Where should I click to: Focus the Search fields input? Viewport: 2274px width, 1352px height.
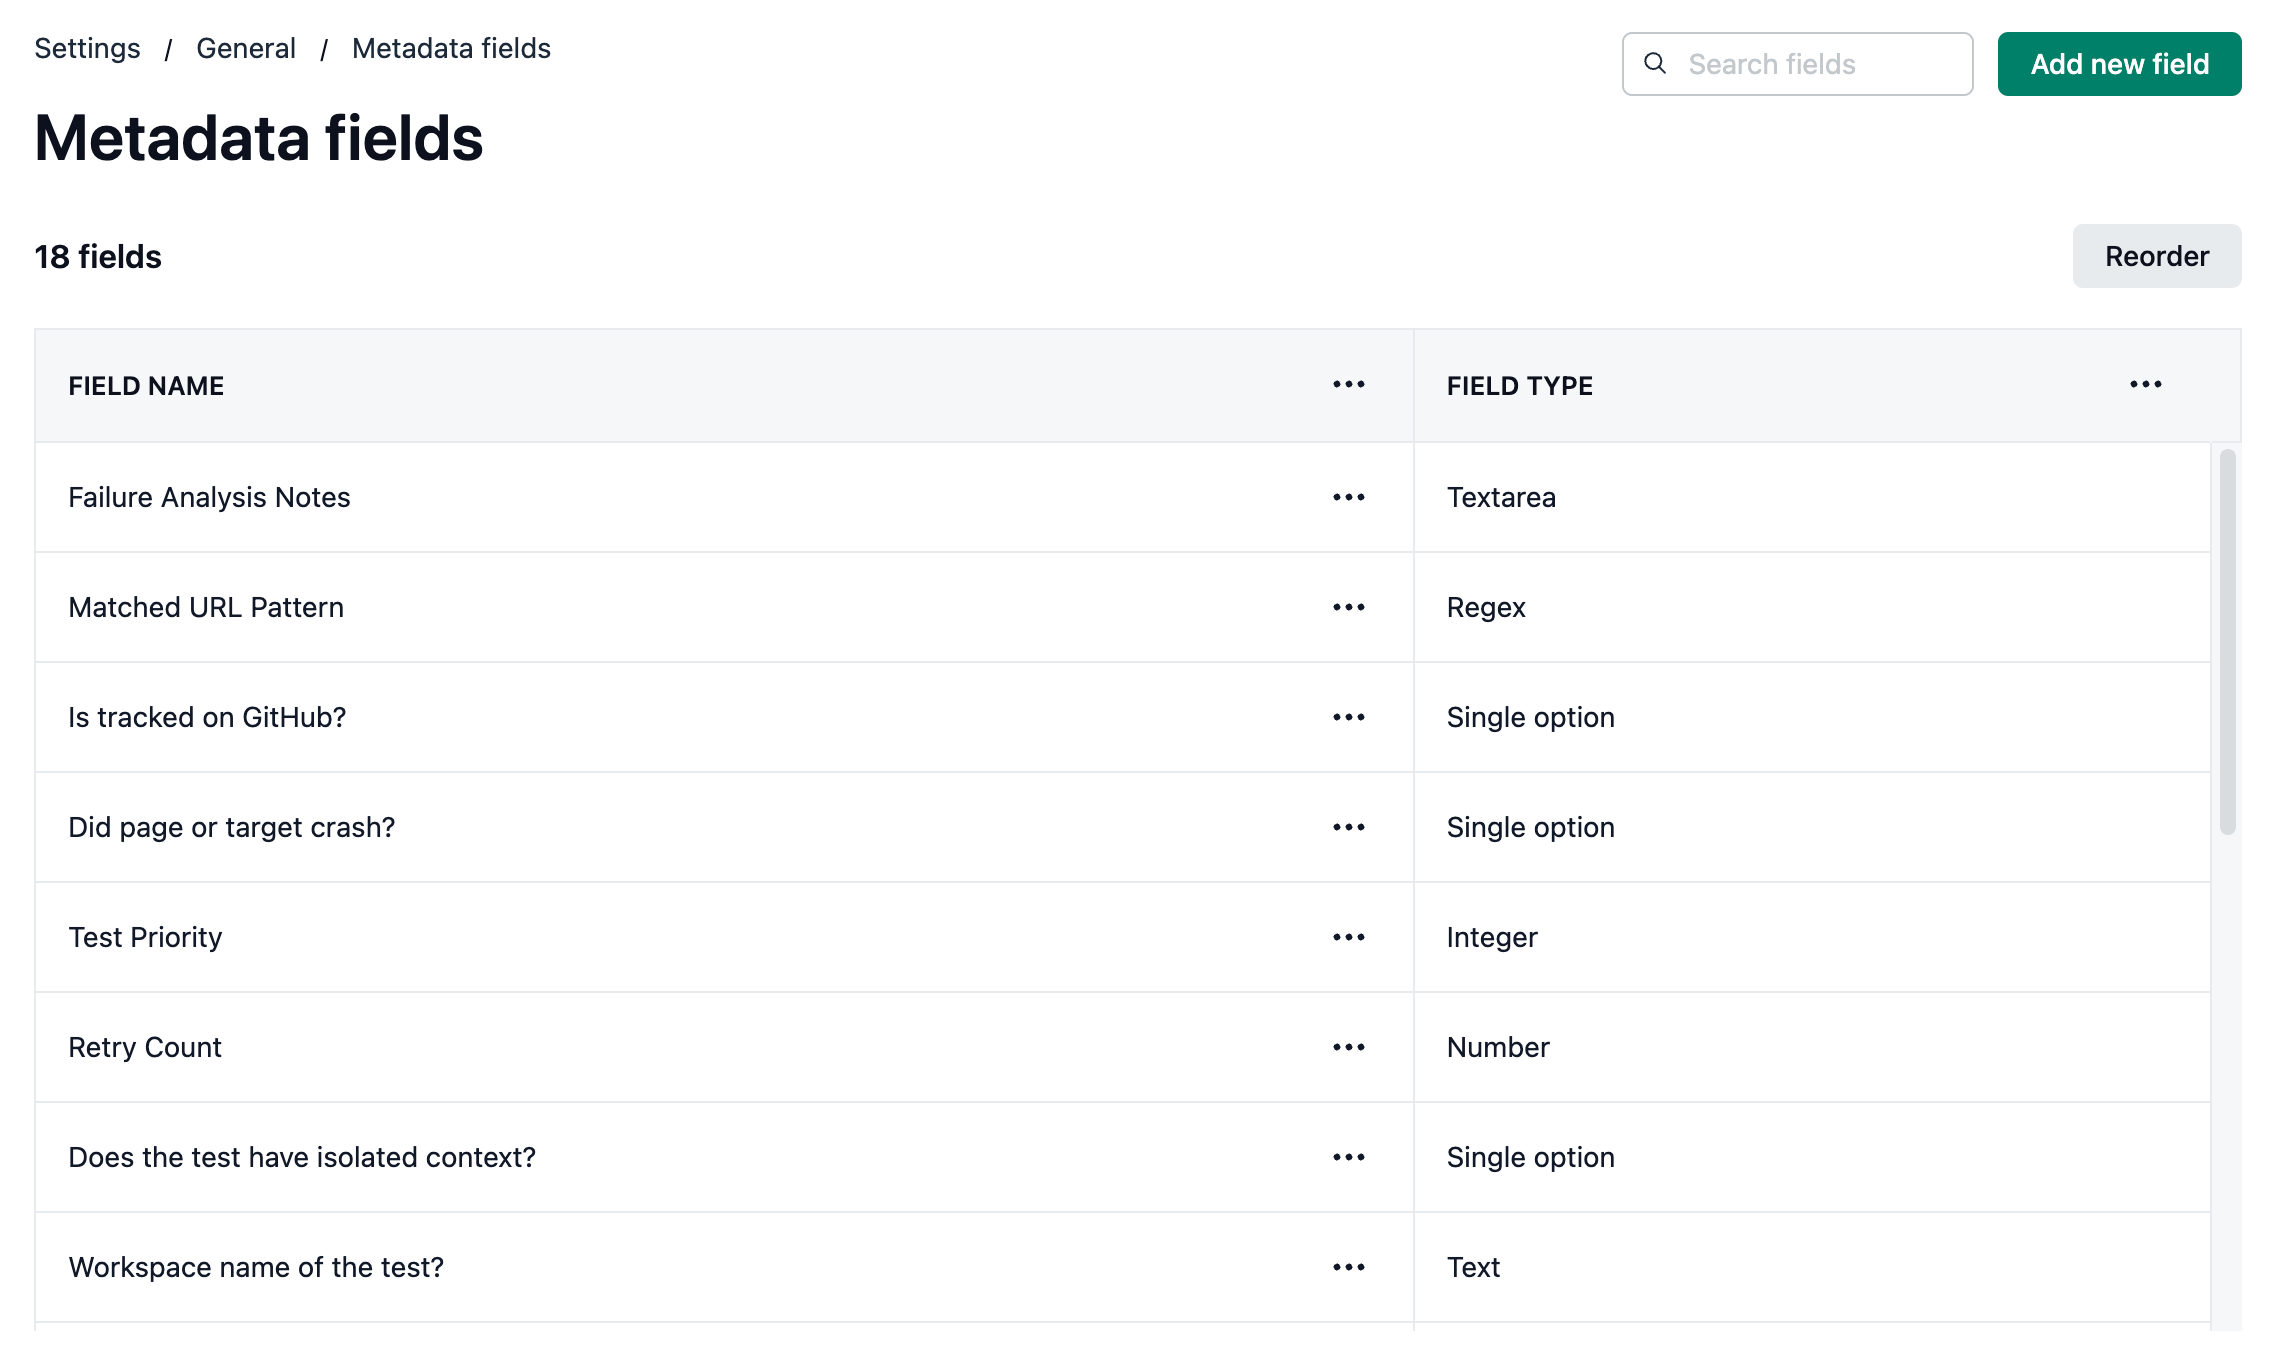1797,64
